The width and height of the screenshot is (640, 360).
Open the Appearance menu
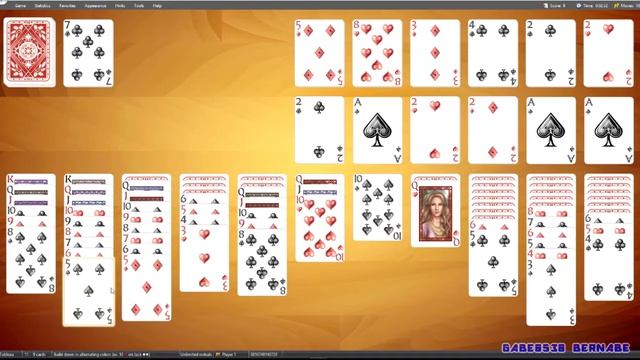click(x=95, y=6)
